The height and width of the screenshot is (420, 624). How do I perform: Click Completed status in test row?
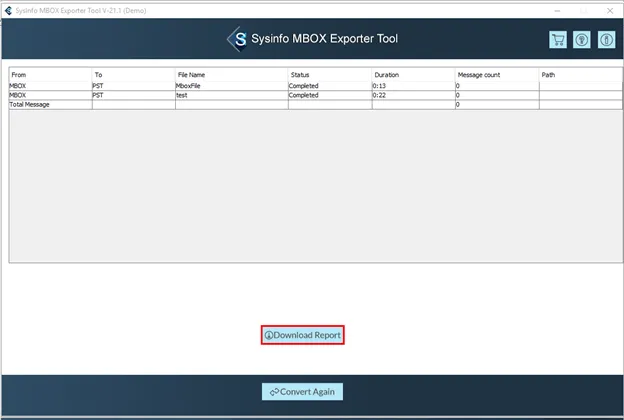[x=330, y=95]
